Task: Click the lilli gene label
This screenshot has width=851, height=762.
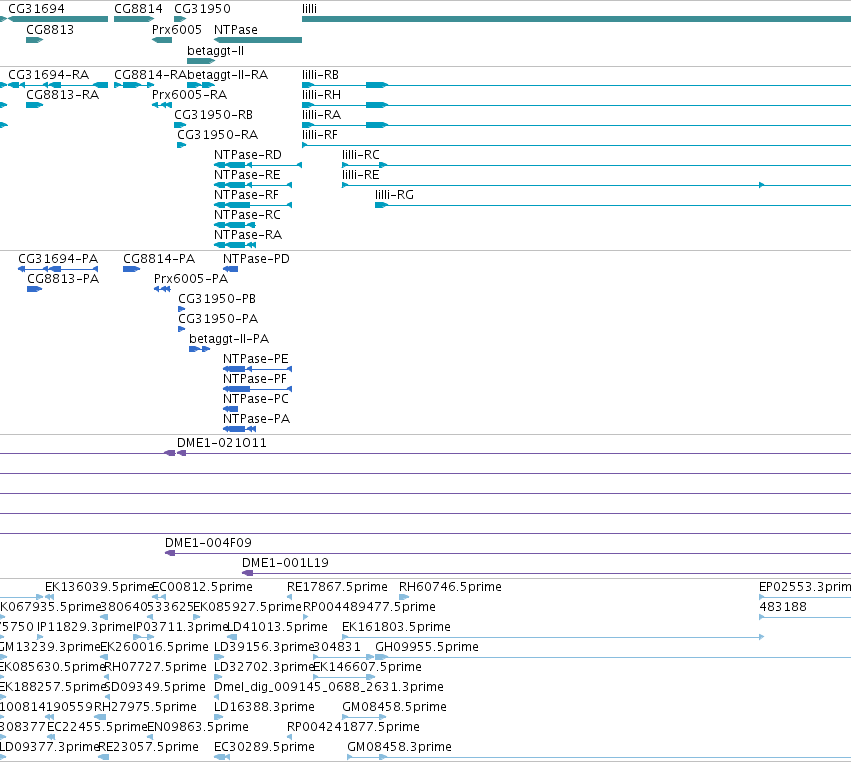Action: point(309,9)
